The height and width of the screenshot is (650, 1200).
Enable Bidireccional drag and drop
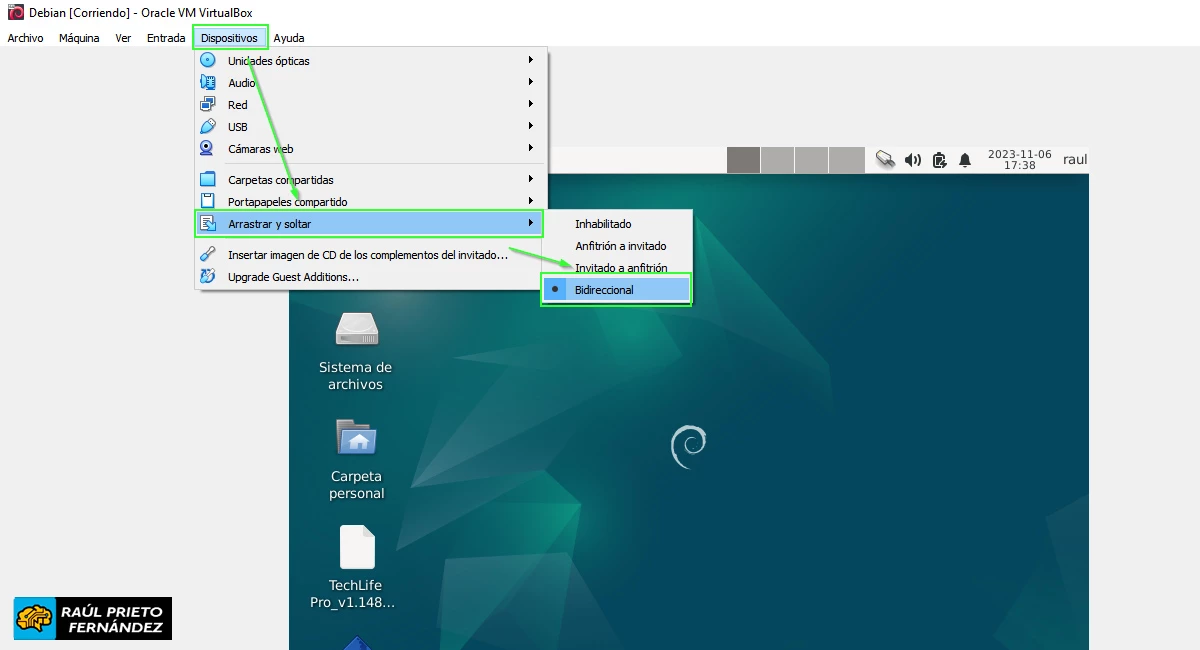tap(604, 289)
